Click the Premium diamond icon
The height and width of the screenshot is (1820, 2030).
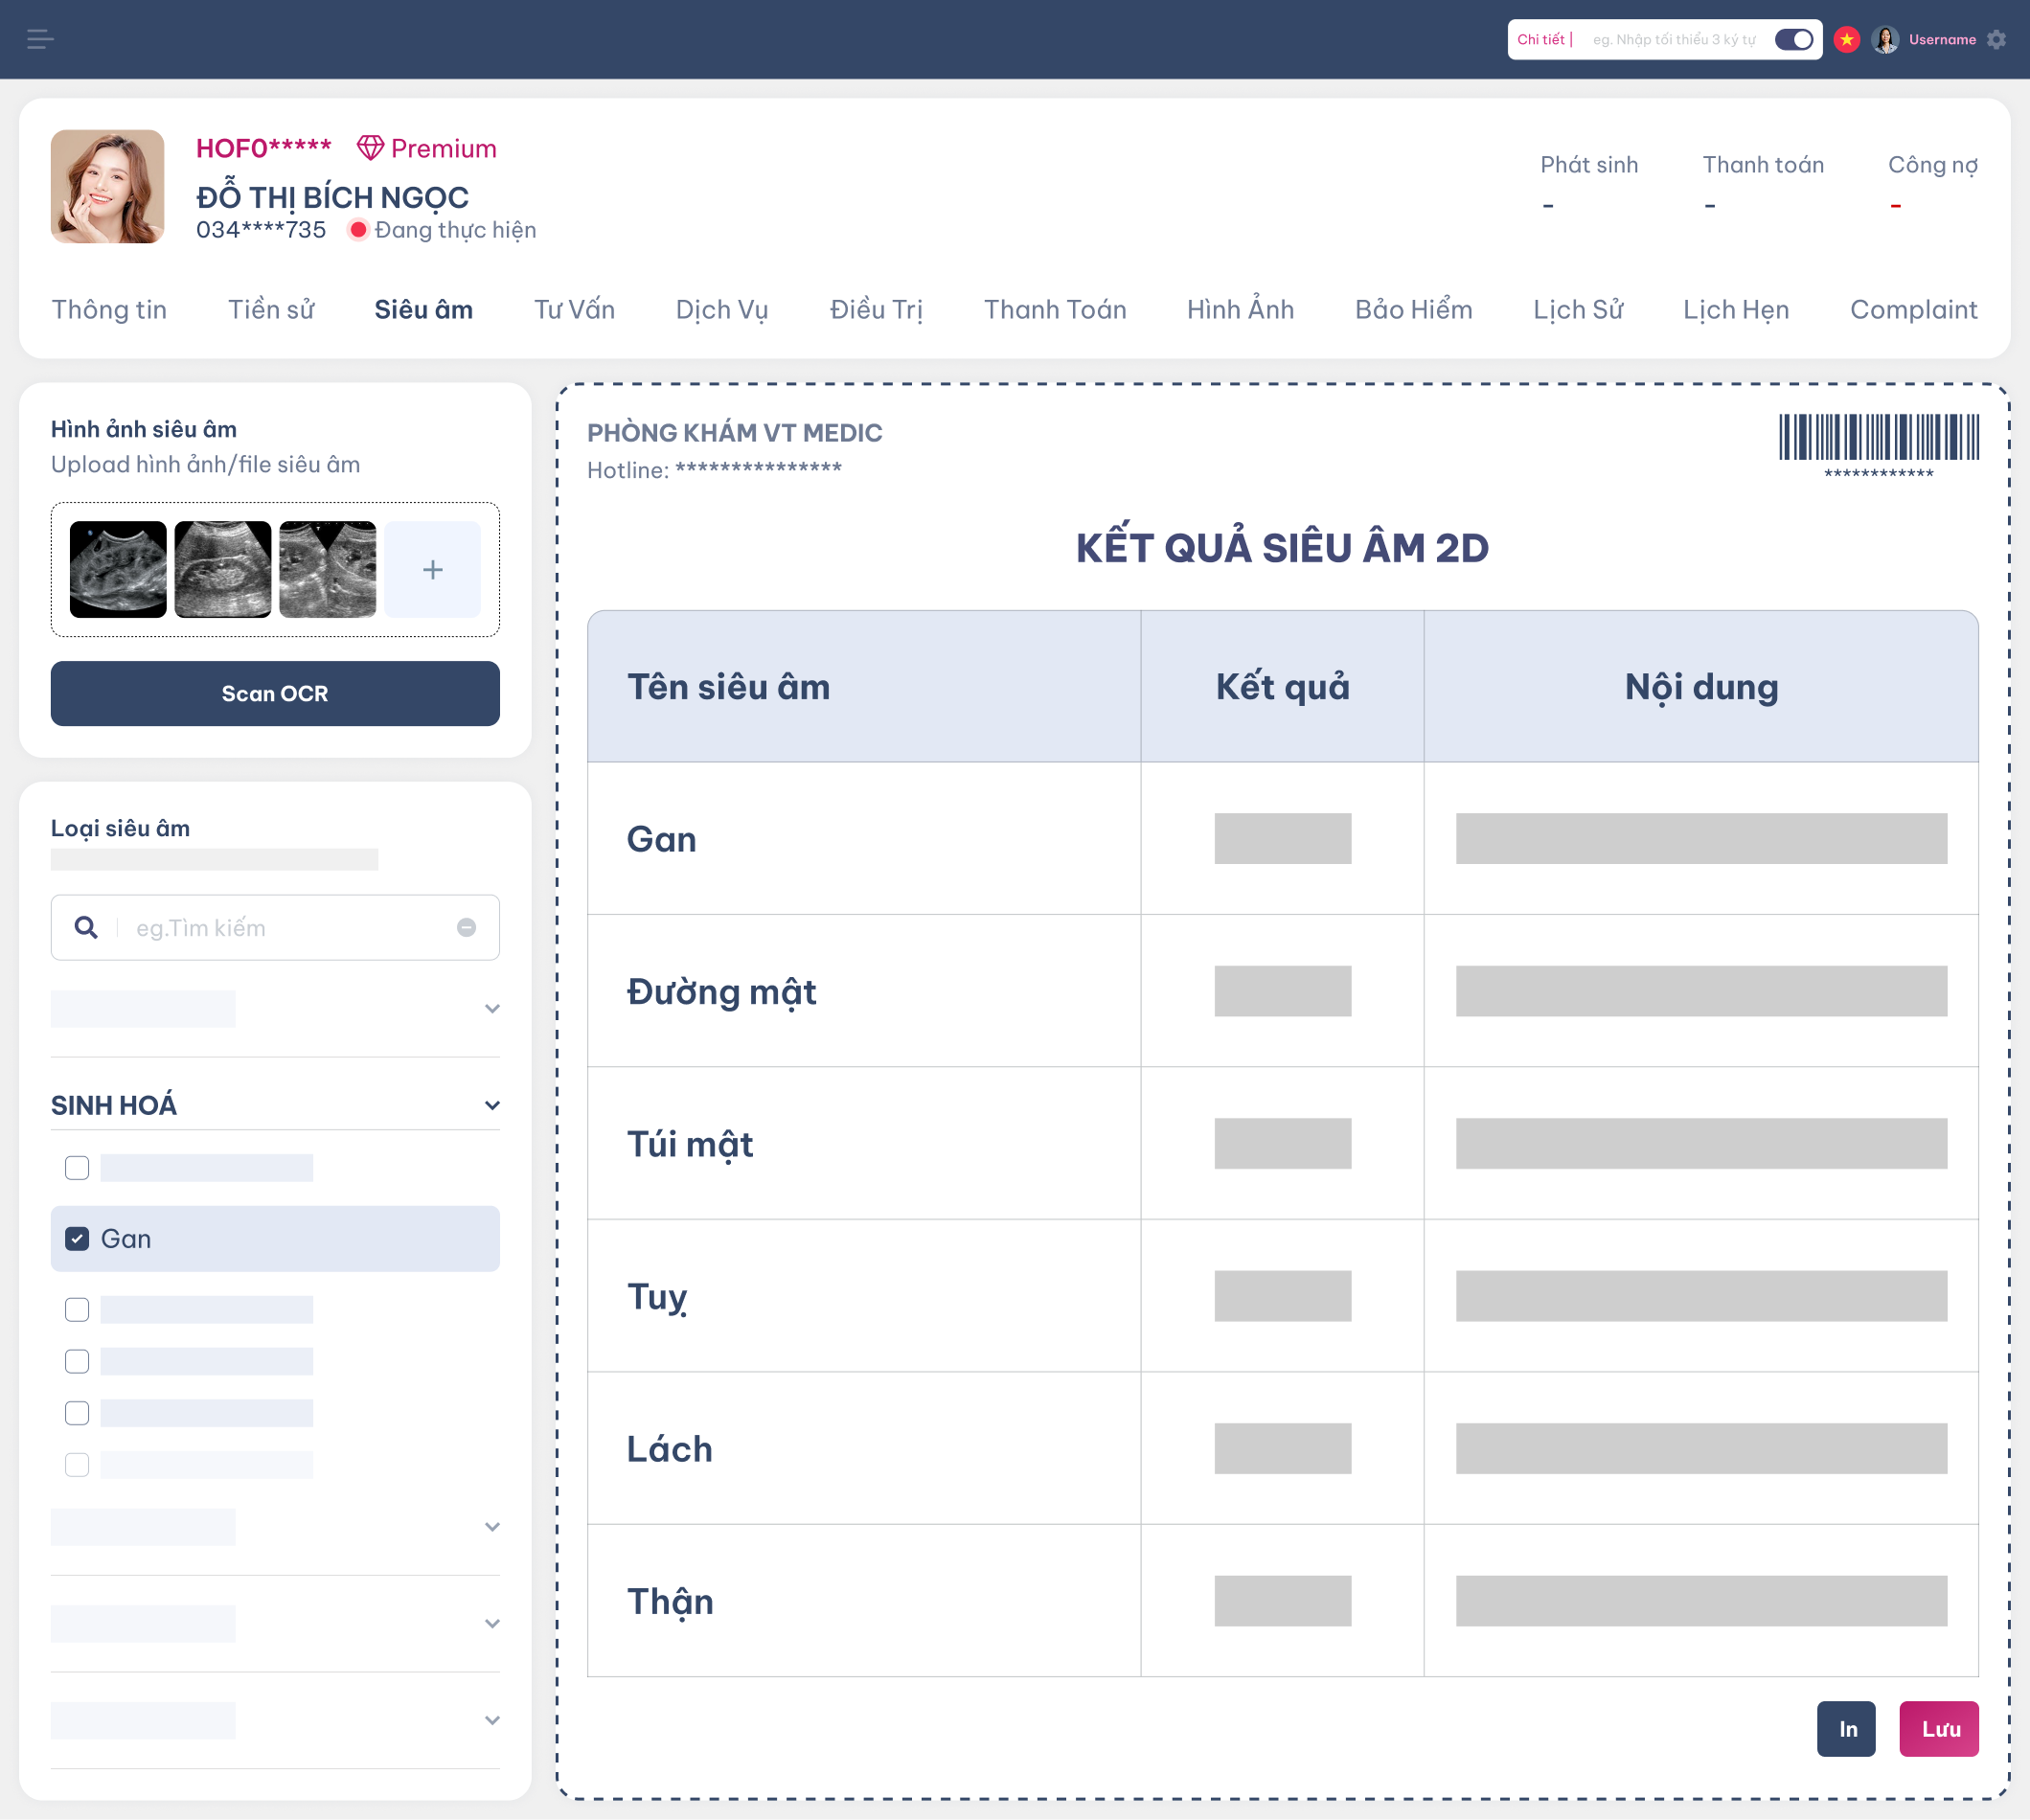pyautogui.click(x=370, y=148)
